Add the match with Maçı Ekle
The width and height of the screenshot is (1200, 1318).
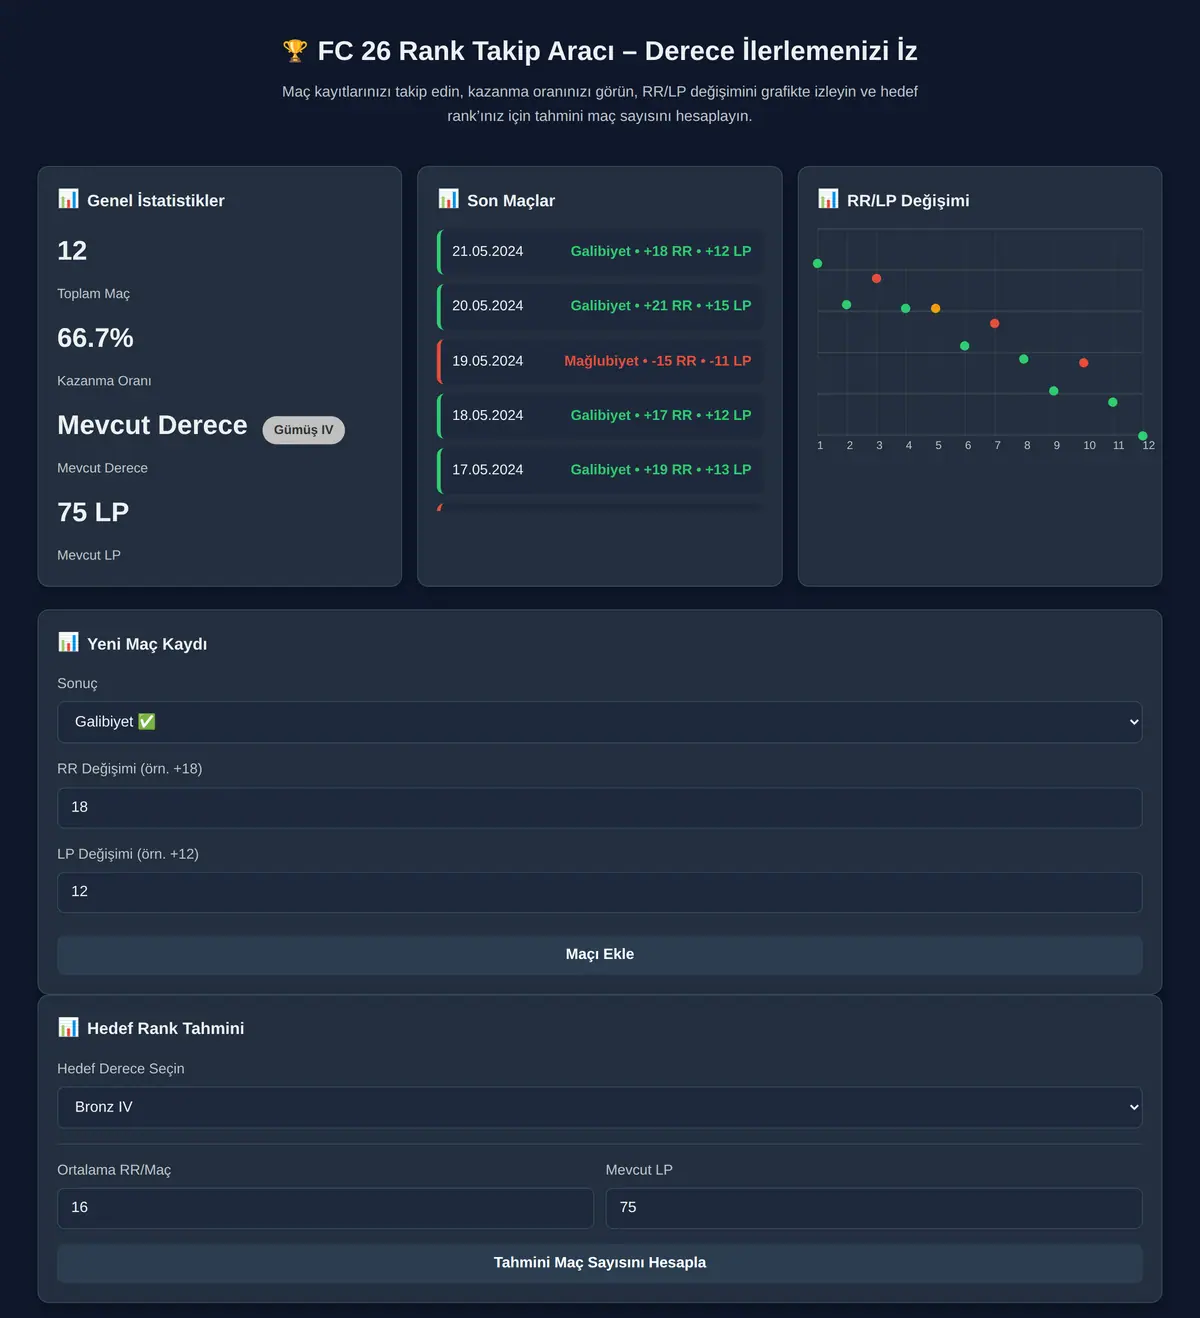point(600,955)
